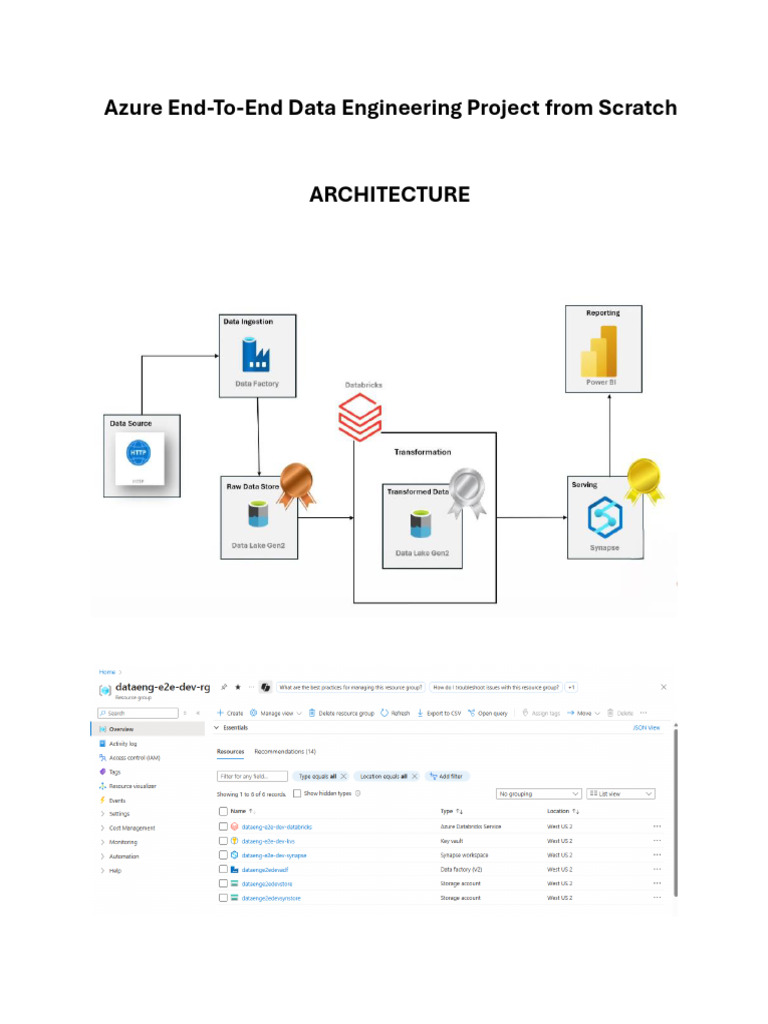
Task: Select the dataenge2edevadf row checkbox
Action: click(223, 869)
